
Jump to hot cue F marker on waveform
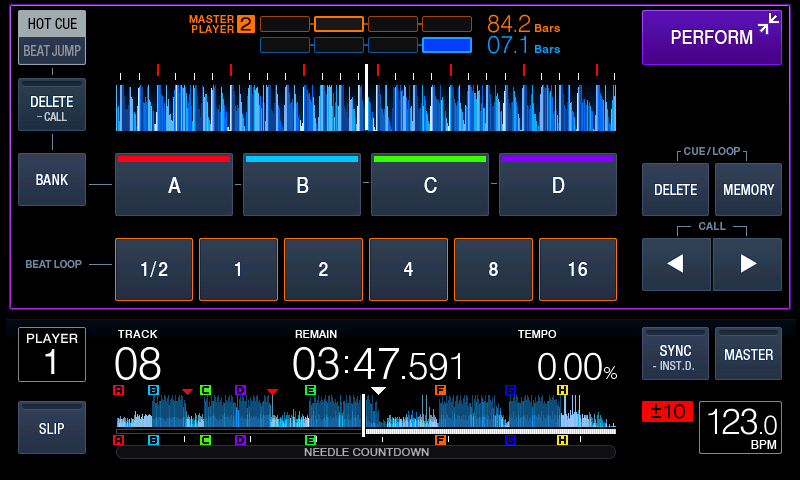click(440, 390)
